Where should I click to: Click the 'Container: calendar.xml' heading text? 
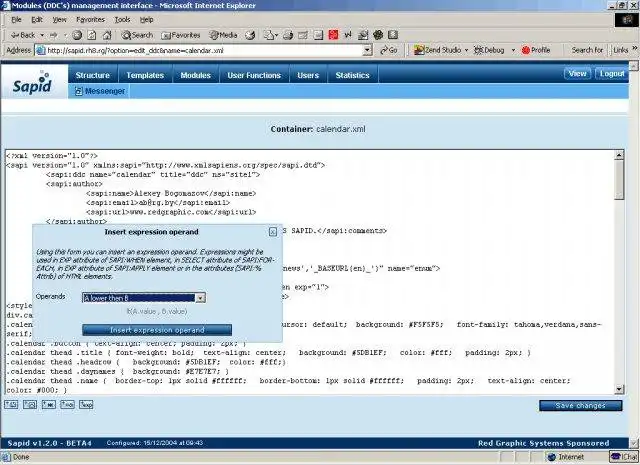click(318, 129)
